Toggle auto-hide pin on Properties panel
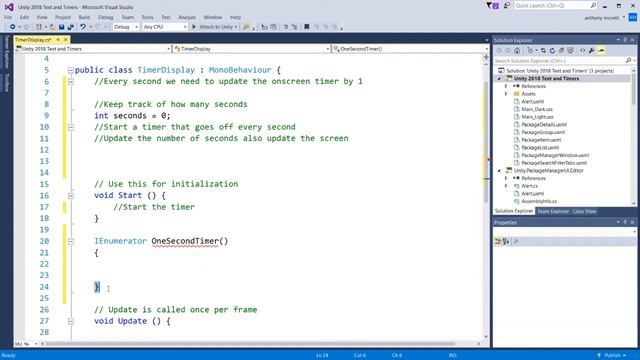The height and width of the screenshot is (360, 640). pos(625,222)
